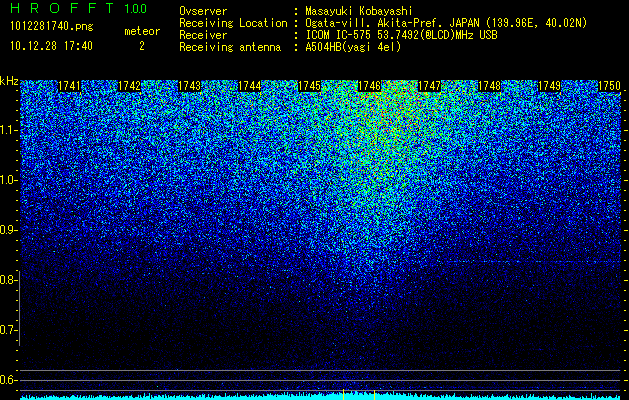Click the 0.6 kHz axis label
The image size is (629, 400).
pyautogui.click(x=7, y=380)
